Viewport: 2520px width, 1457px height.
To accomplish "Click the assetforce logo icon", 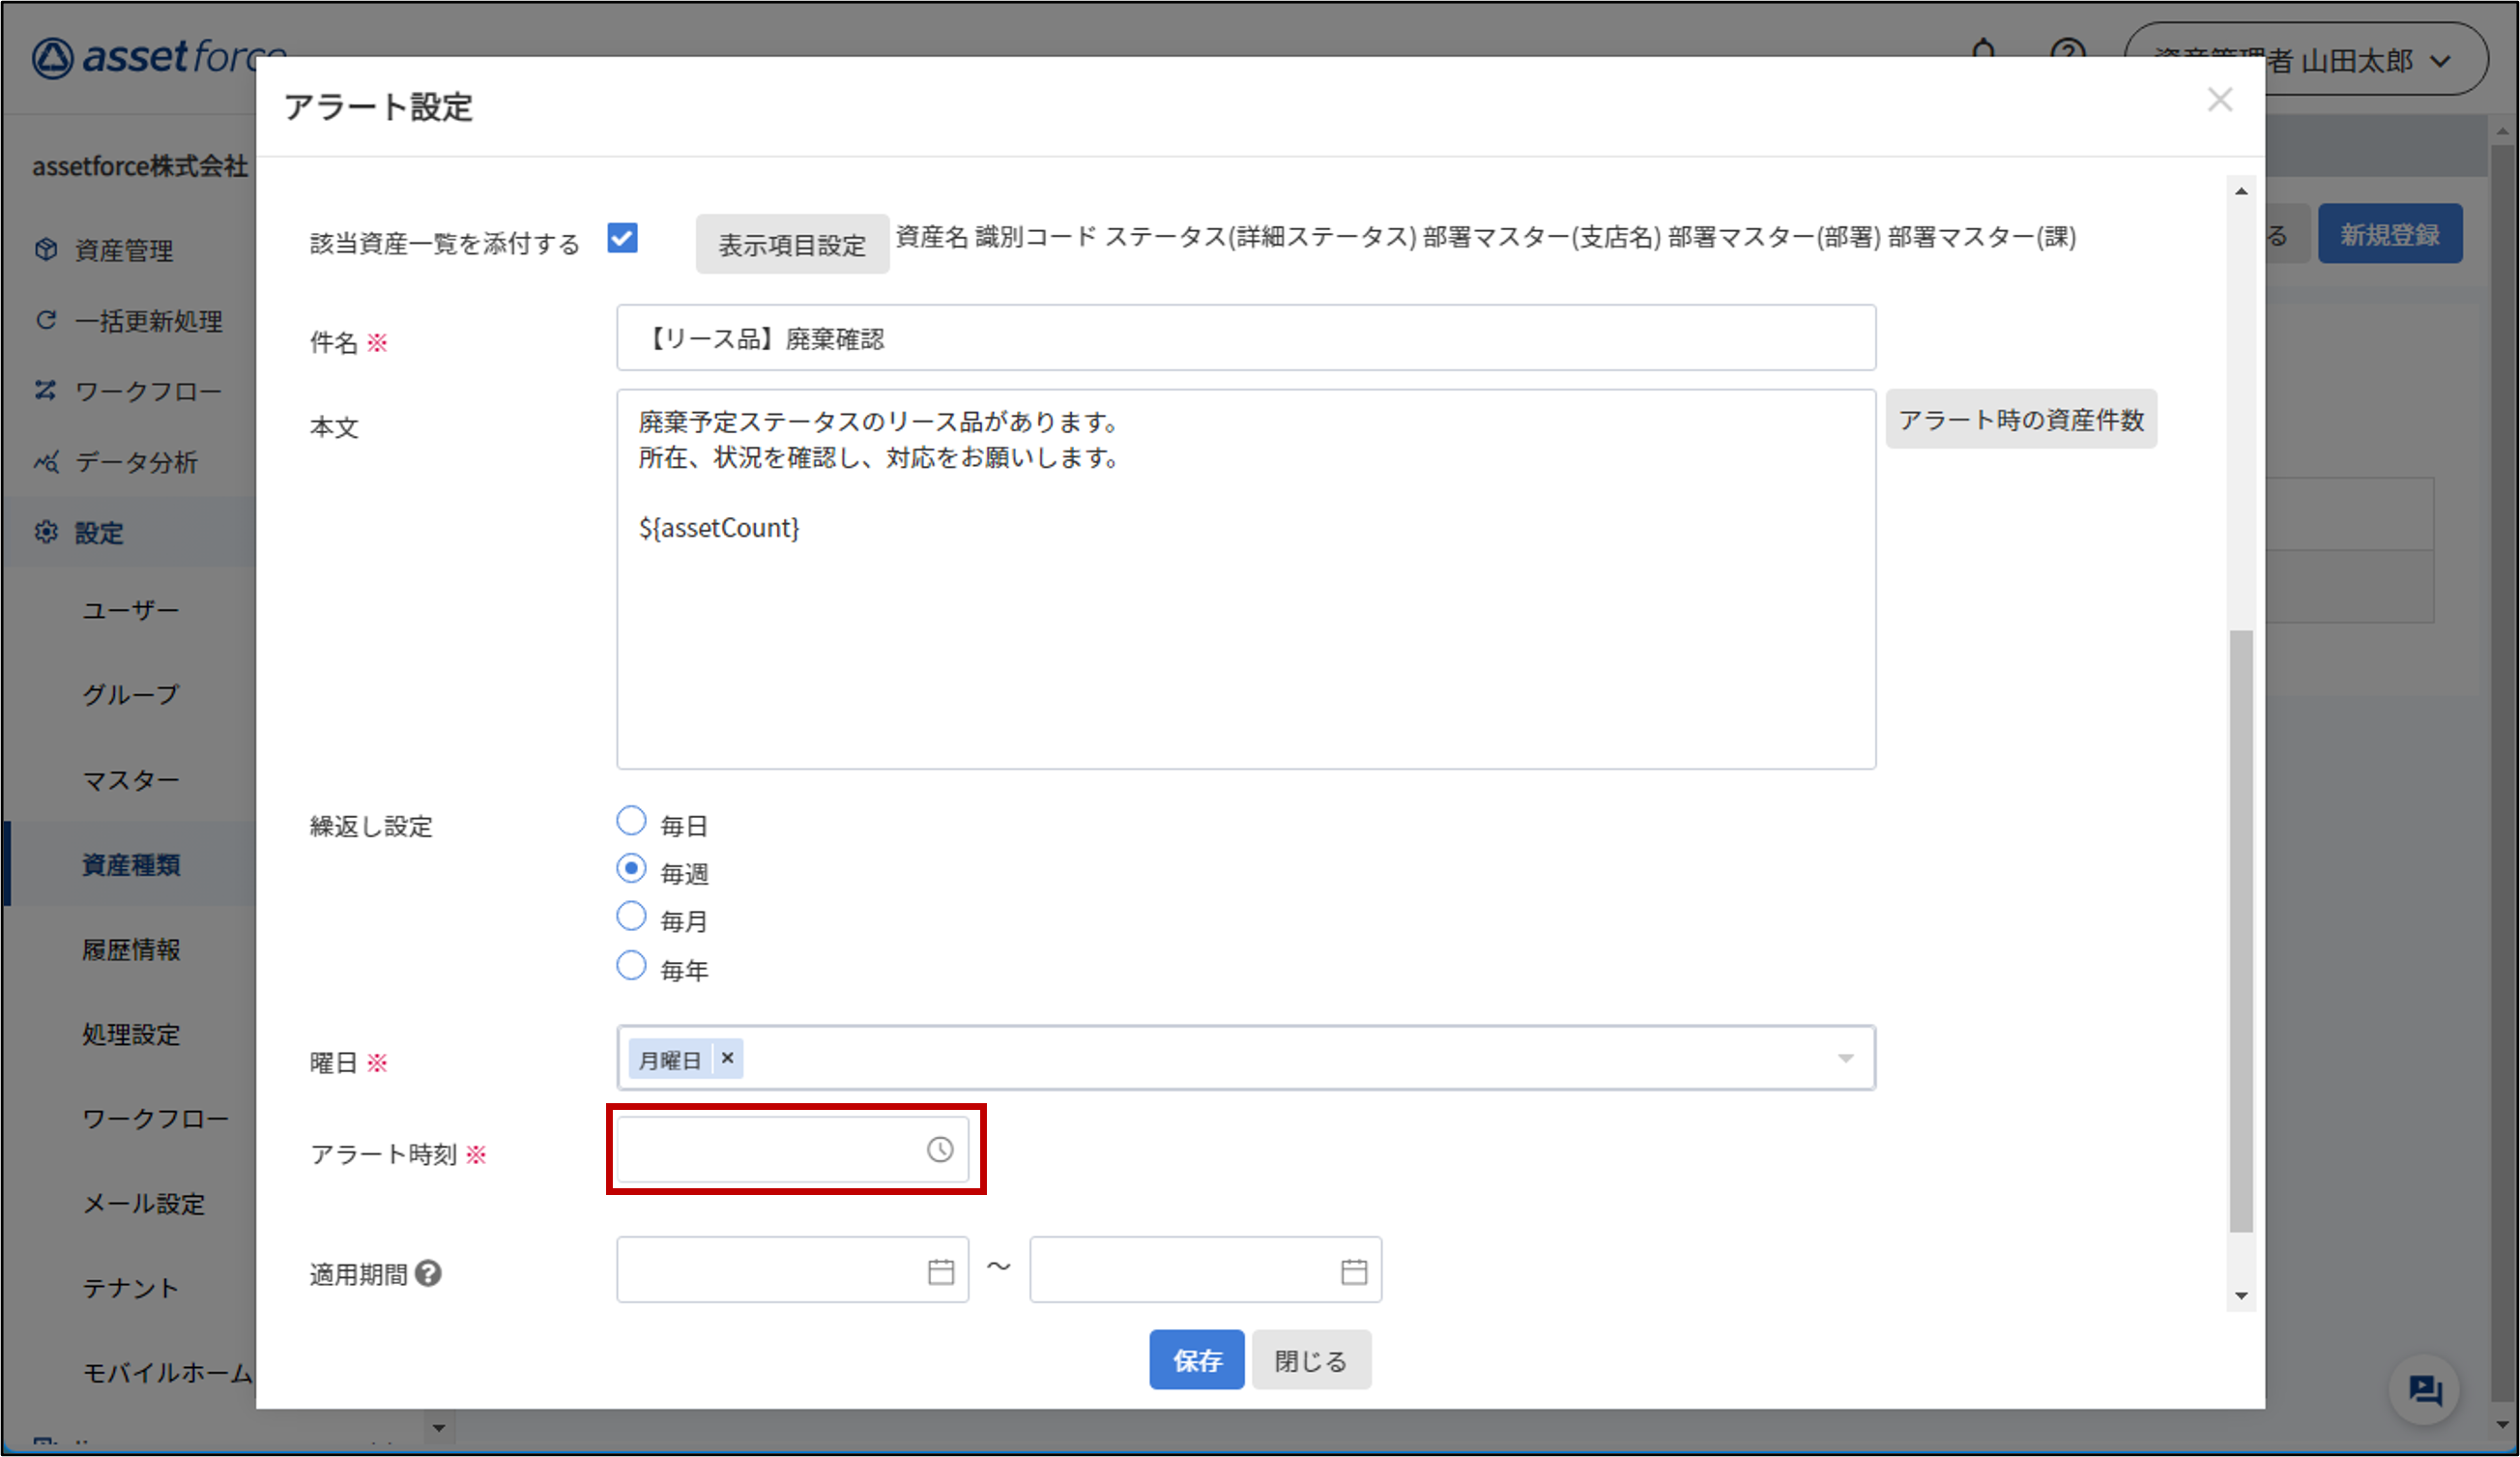I will coord(52,58).
